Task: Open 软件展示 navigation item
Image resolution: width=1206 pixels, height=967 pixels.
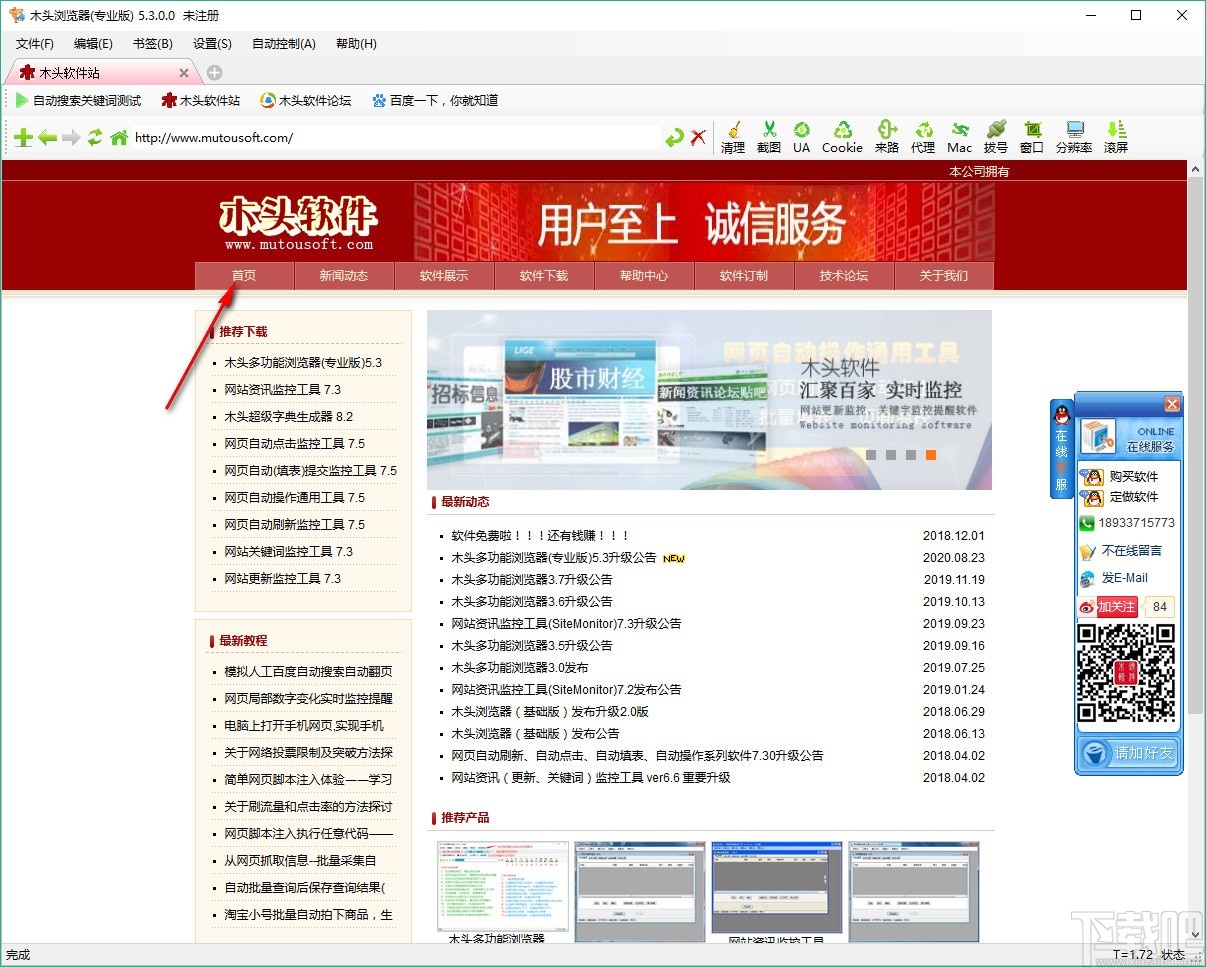Action: pyautogui.click(x=444, y=276)
